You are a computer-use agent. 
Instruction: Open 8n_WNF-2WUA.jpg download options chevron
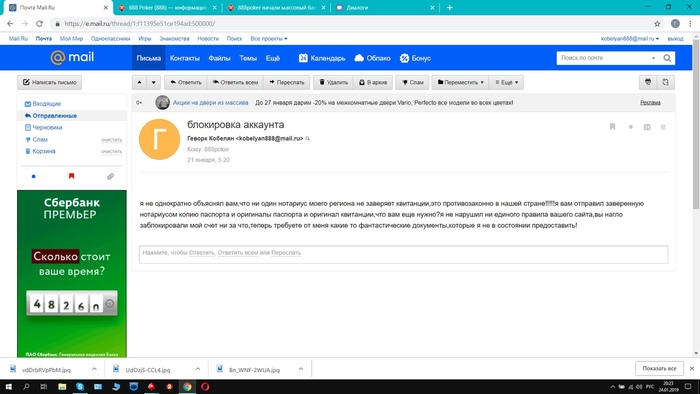click(x=301, y=369)
